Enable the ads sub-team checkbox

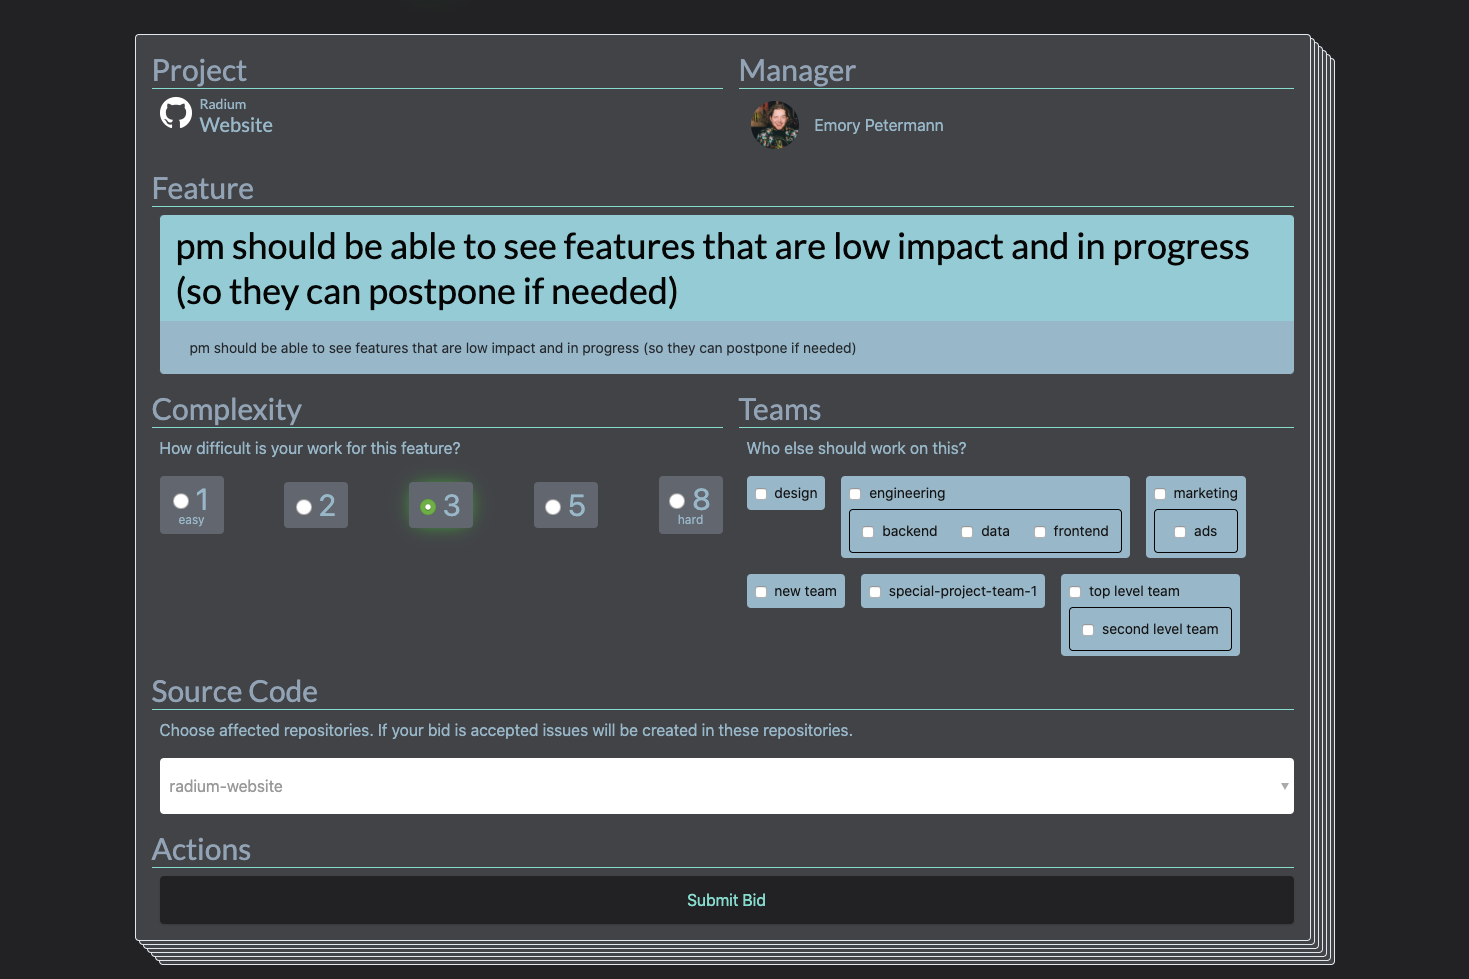1180,532
